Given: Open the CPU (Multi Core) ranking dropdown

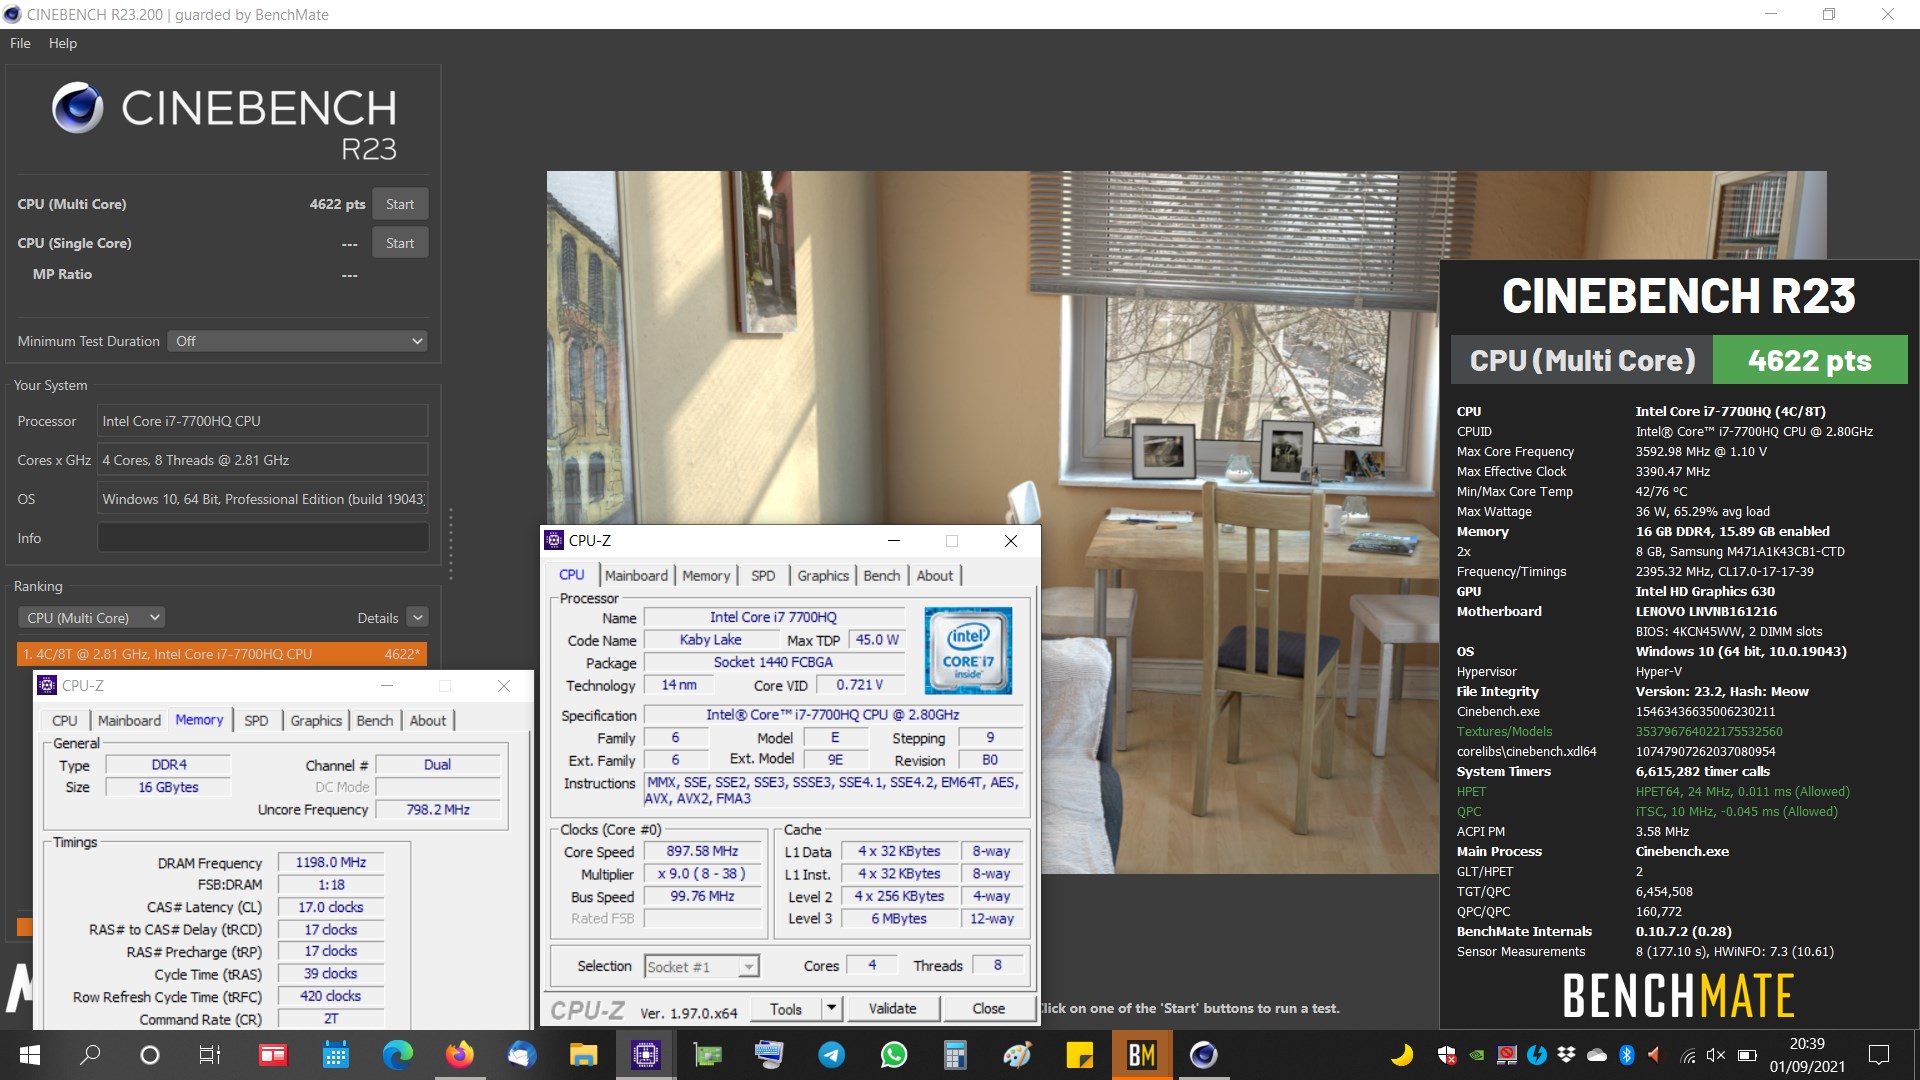Looking at the screenshot, I should (x=91, y=618).
